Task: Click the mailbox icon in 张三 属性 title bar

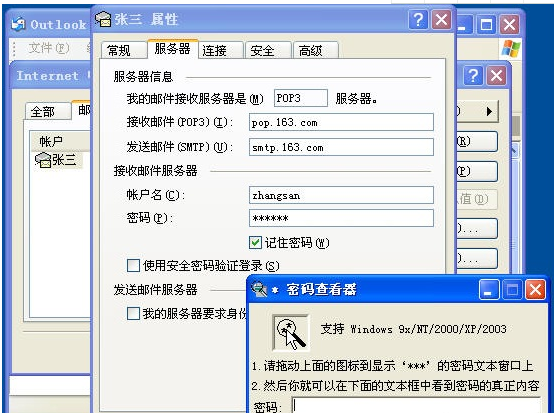Action: point(103,19)
